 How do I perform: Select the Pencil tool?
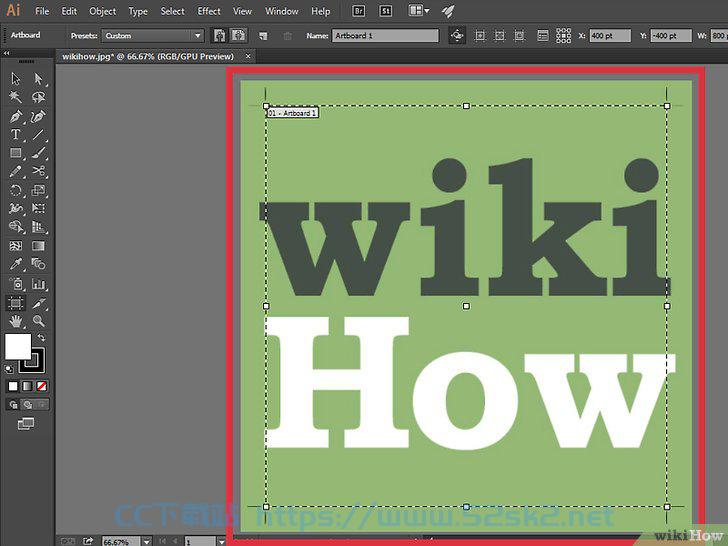click(16, 171)
